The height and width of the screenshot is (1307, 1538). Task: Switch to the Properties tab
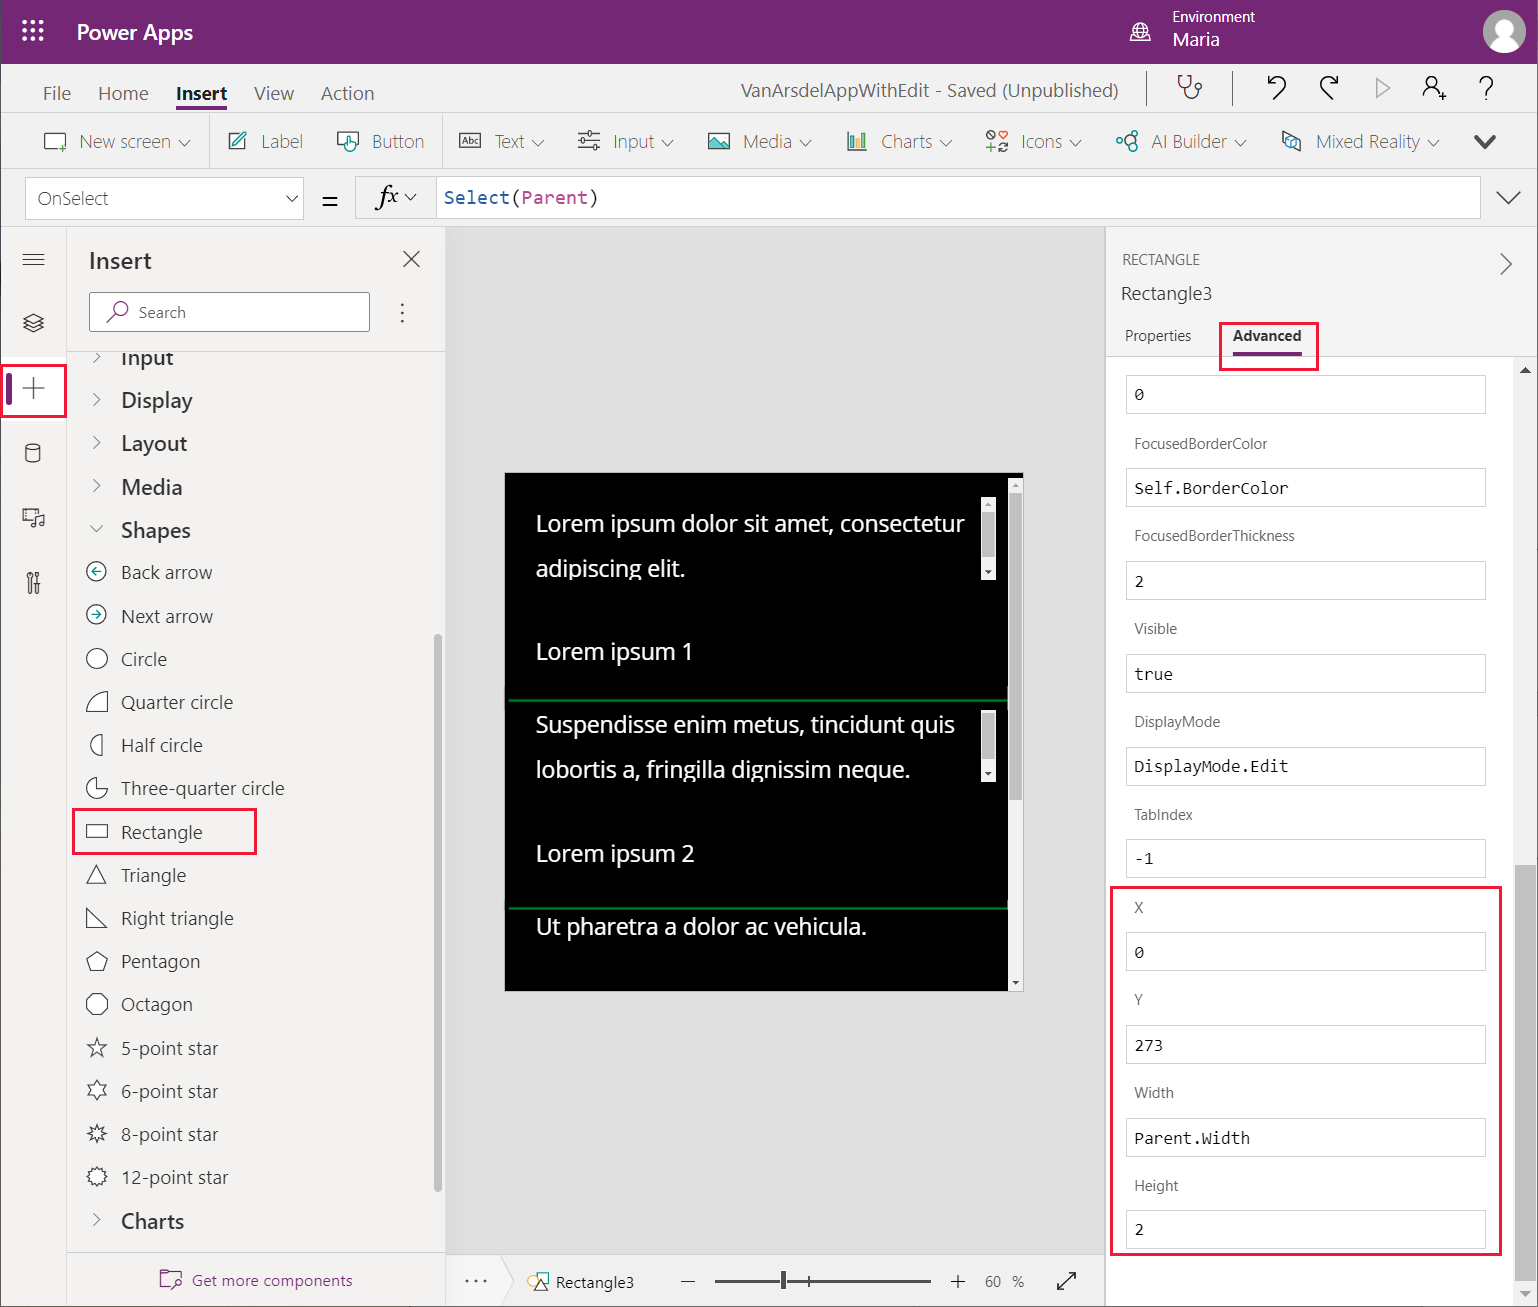point(1157,336)
